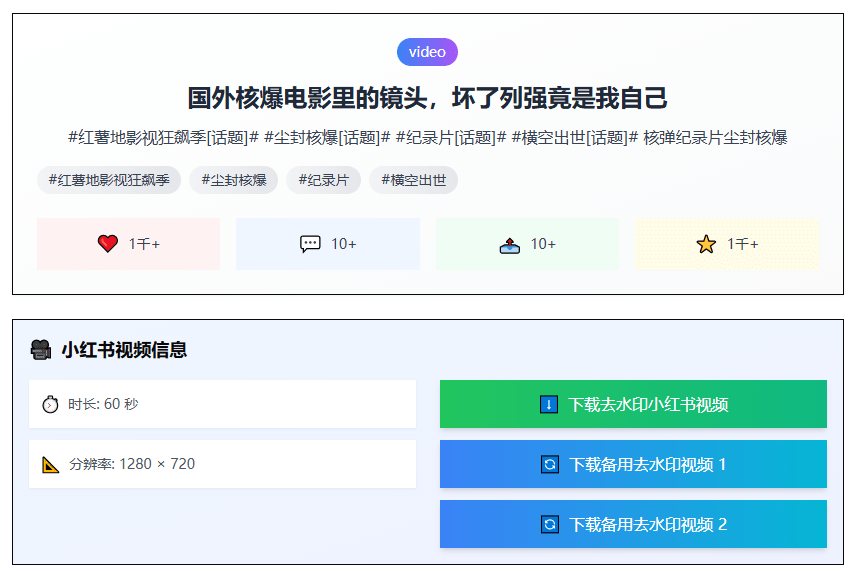This screenshot has height=571, width=857.
Task: Select the #红薯地影视狂飙季 tag chip
Action: coord(109,180)
